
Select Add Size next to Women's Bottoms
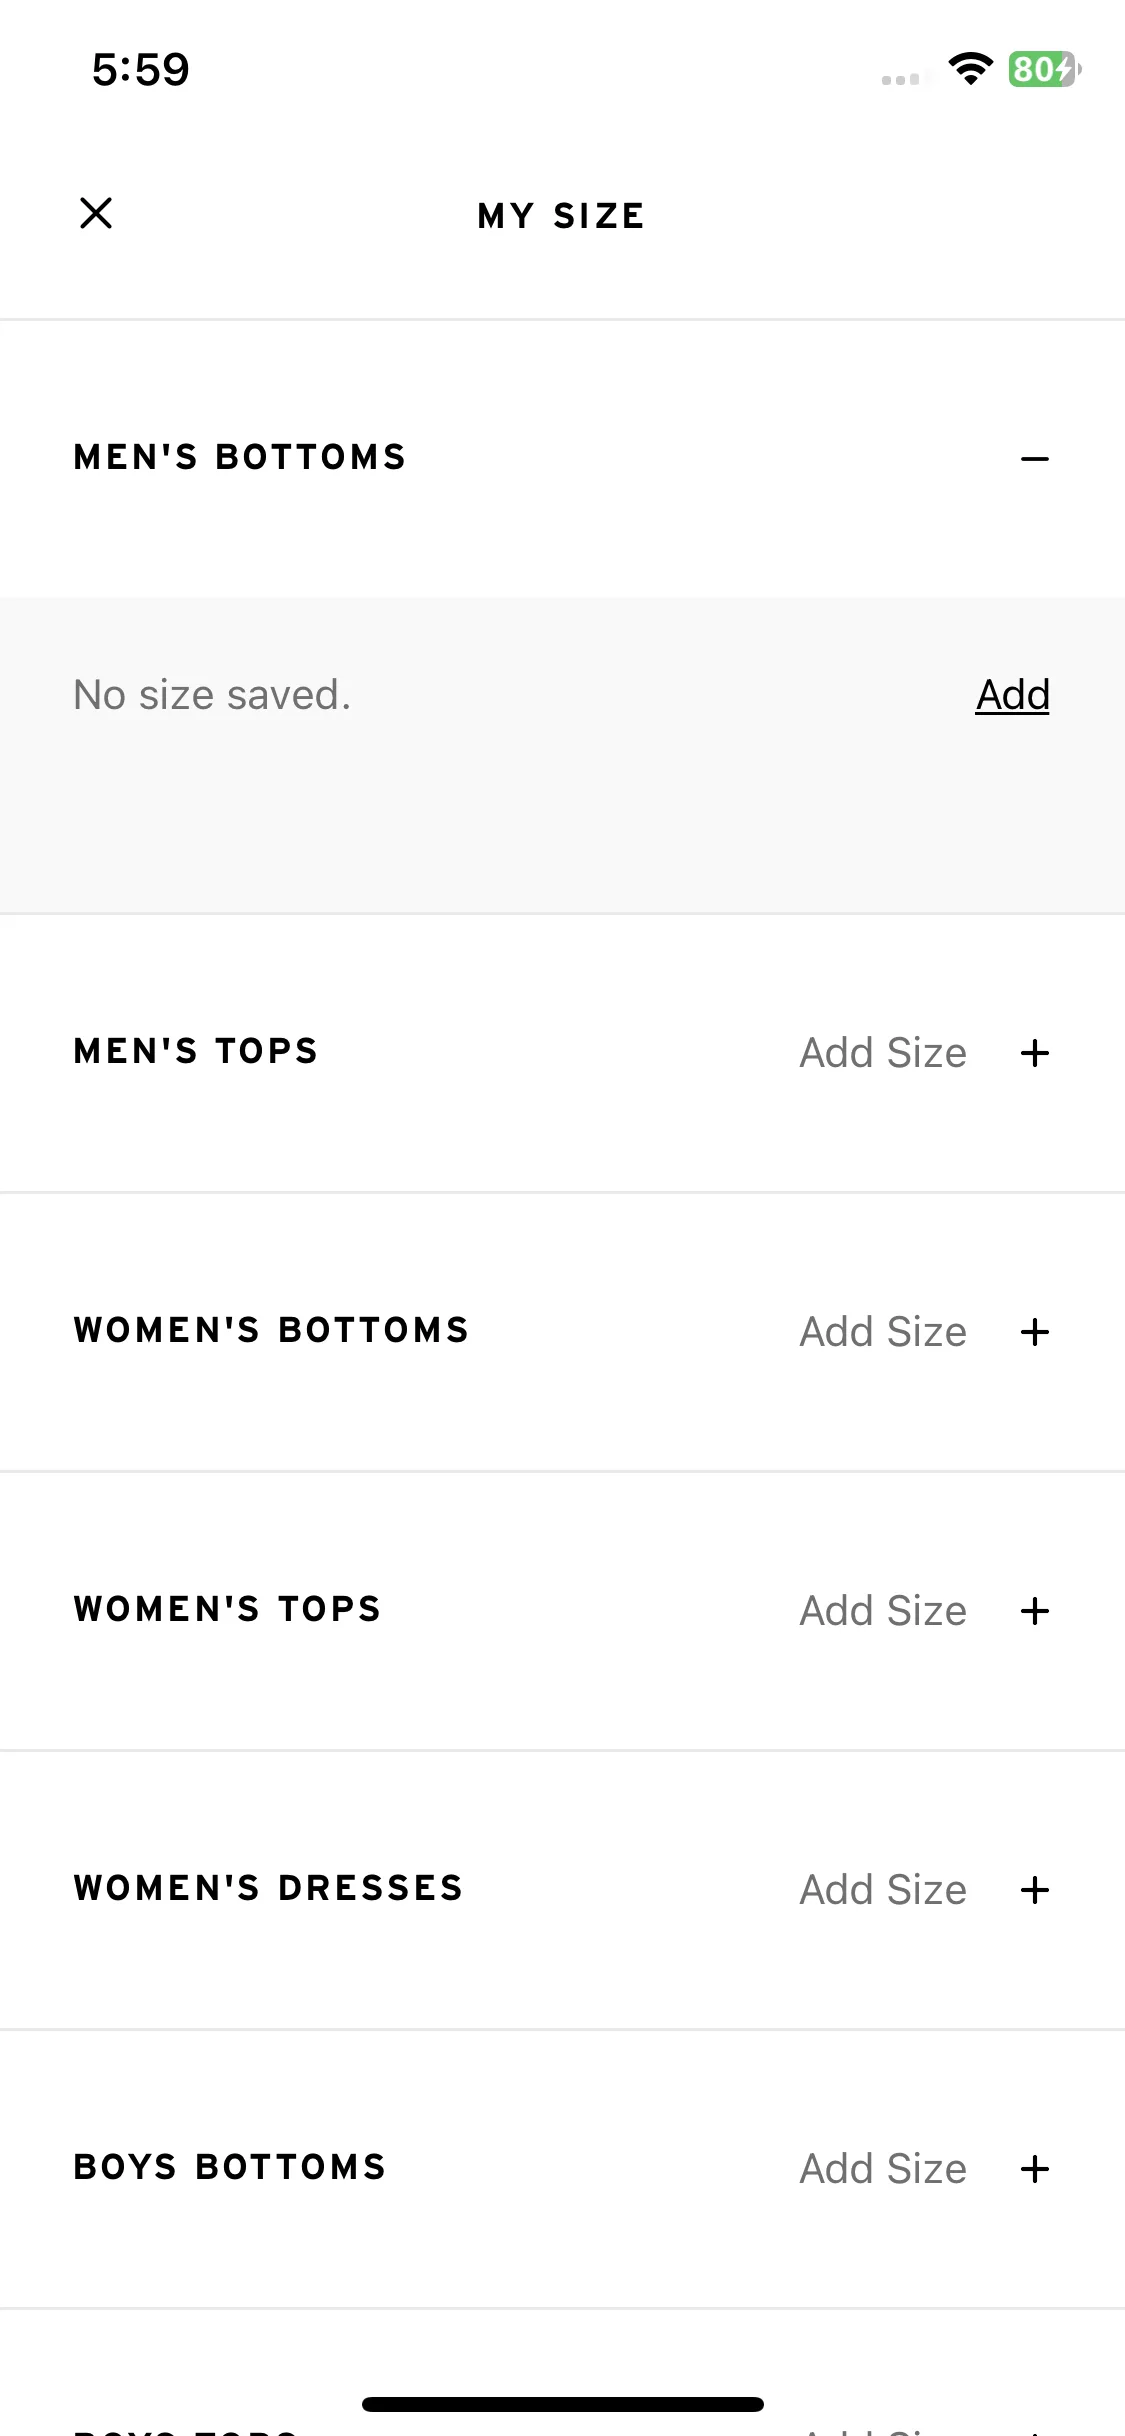point(883,1332)
